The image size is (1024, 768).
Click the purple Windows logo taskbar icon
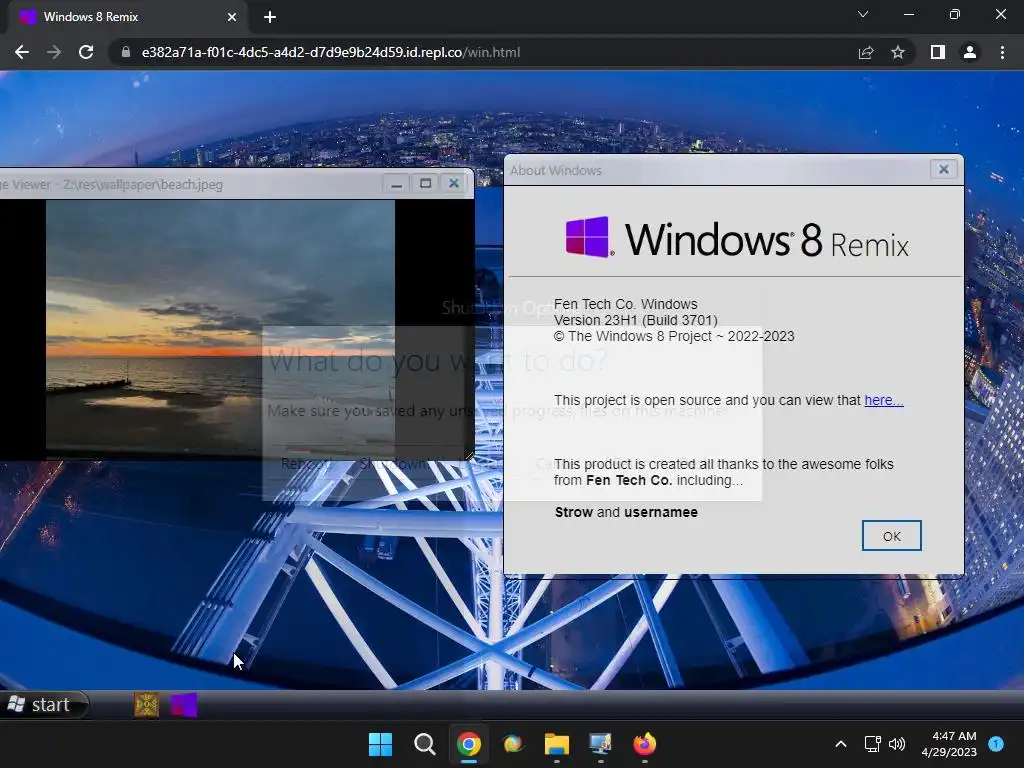tap(184, 705)
